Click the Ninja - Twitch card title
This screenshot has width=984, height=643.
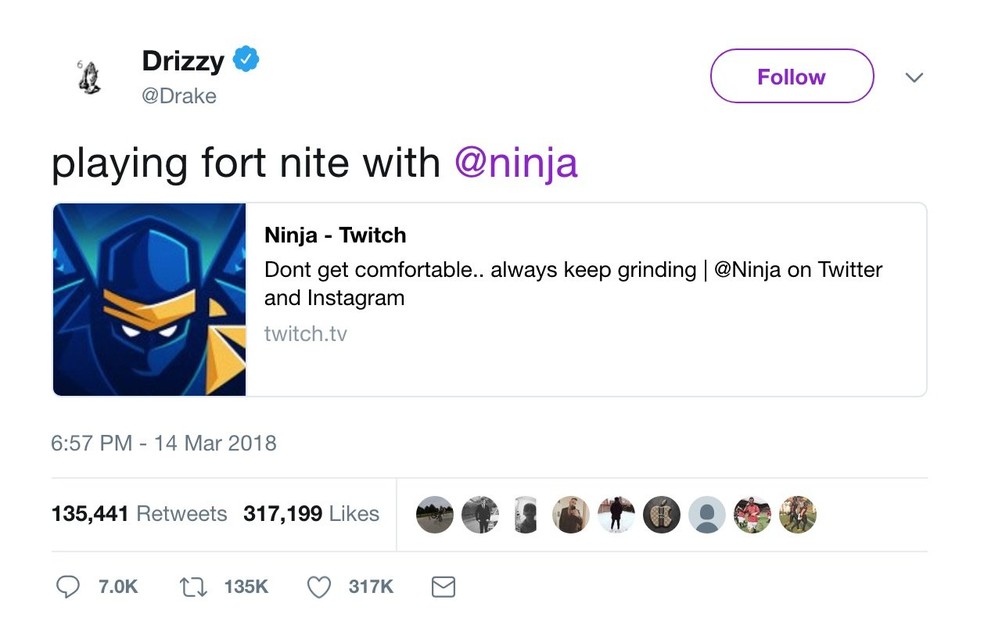coord(335,236)
